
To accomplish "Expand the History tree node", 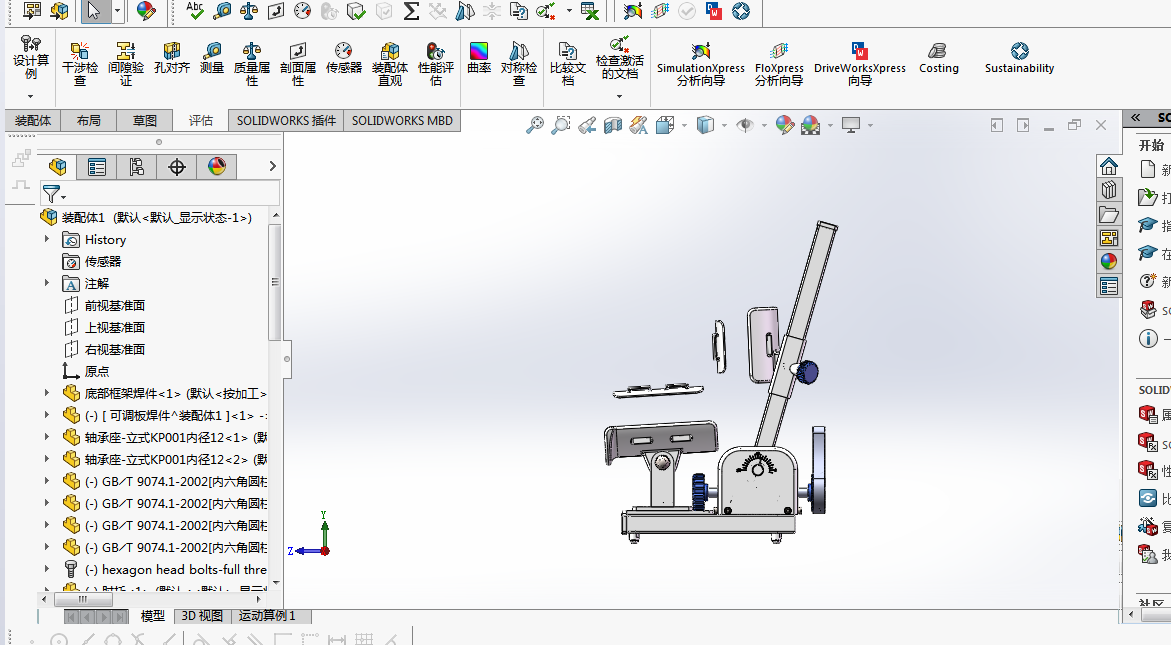I will pyautogui.click(x=47, y=239).
